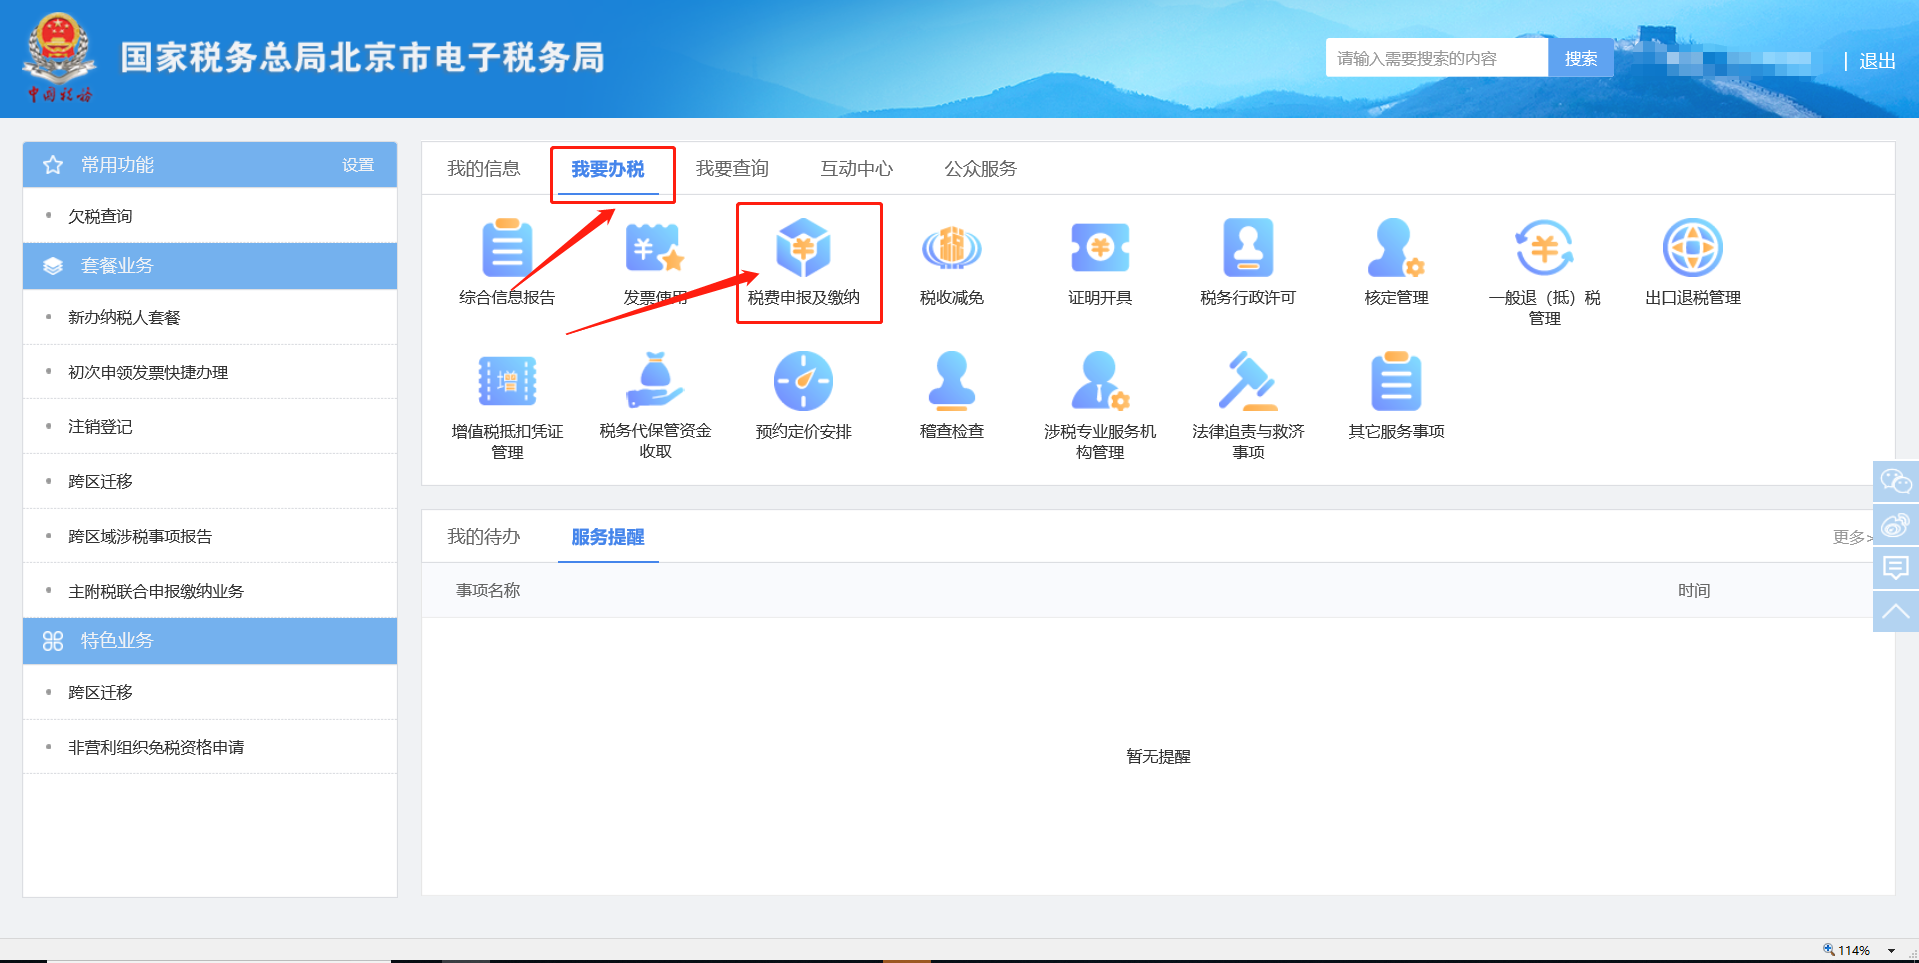Select the 服务提醒 tab
1919x963 pixels.
[608, 537]
